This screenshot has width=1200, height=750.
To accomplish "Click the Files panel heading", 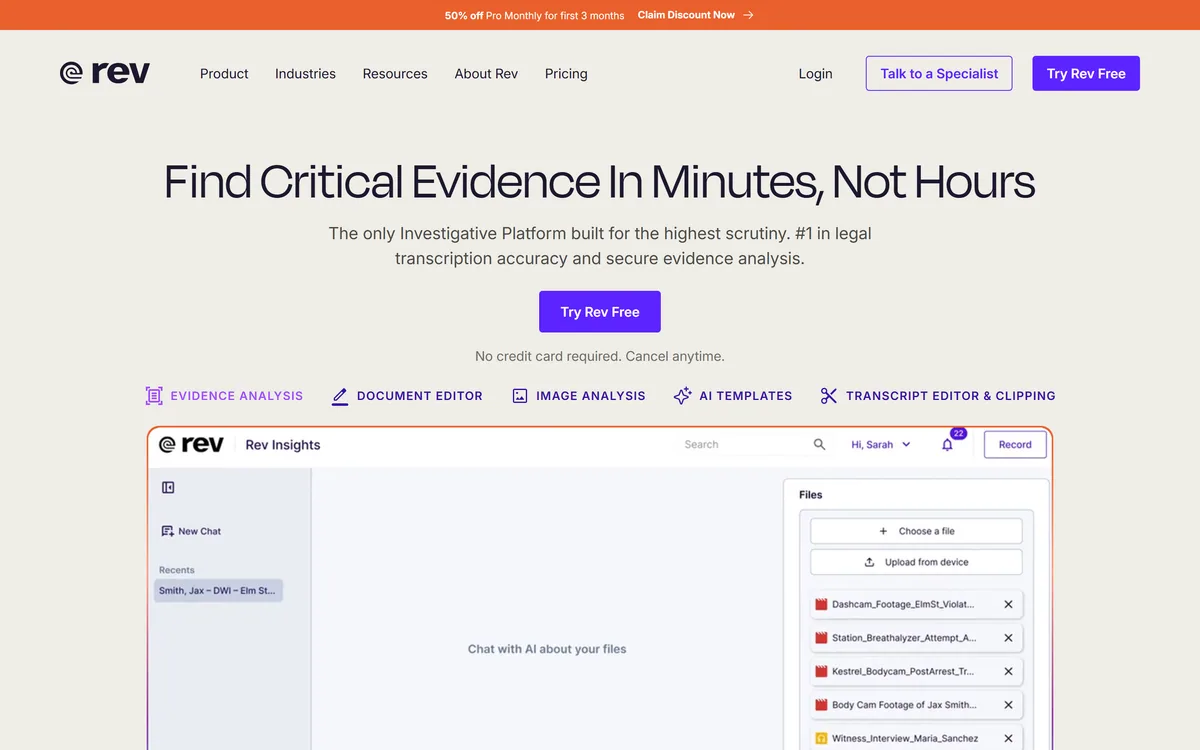I will coord(811,495).
